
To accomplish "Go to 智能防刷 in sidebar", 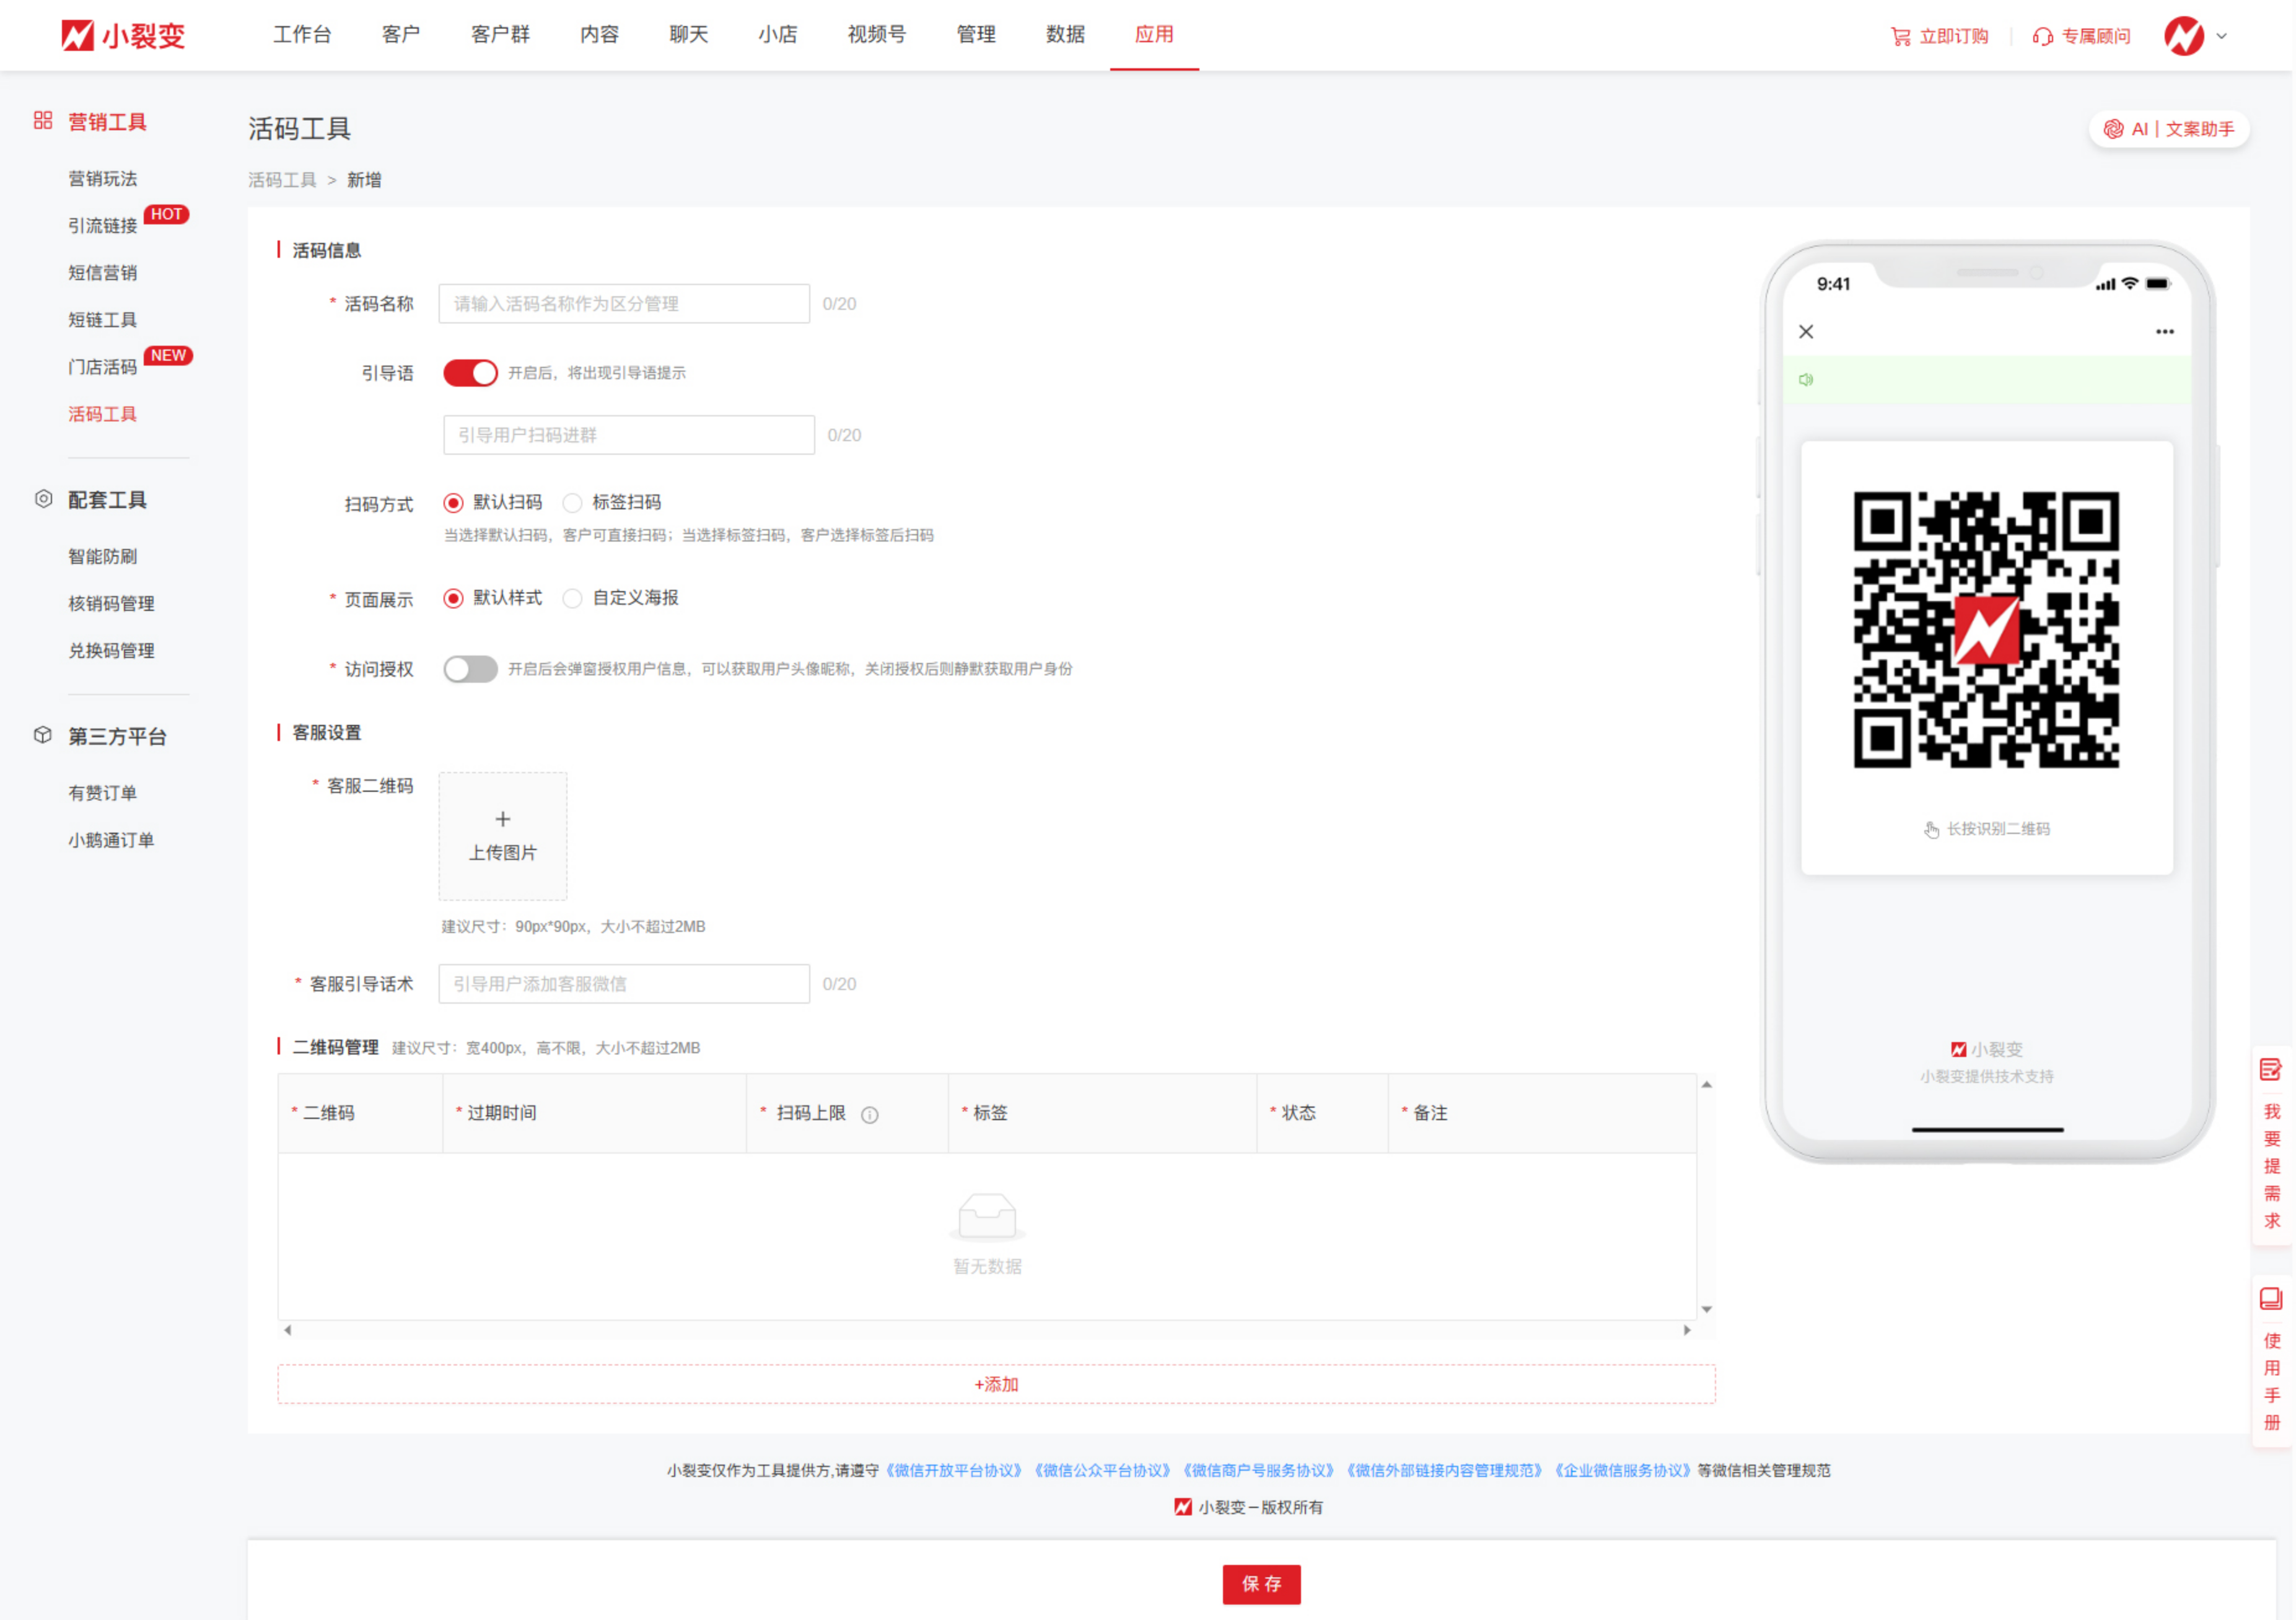I will [x=102, y=556].
